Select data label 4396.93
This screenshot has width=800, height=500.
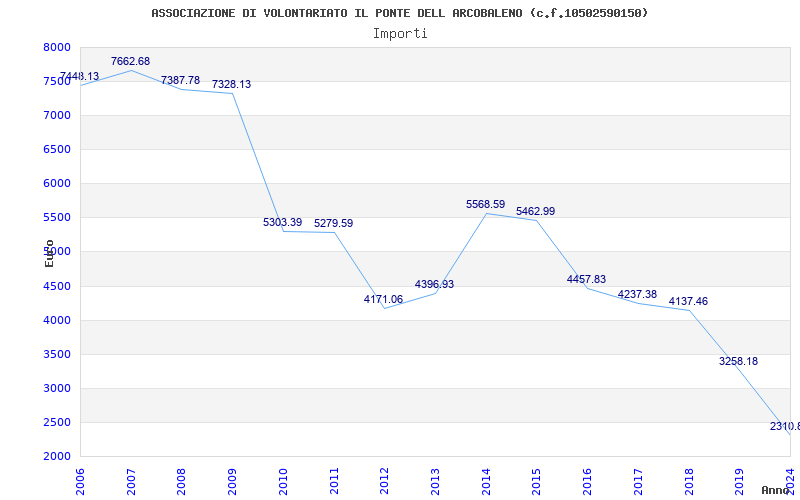[x=435, y=284]
